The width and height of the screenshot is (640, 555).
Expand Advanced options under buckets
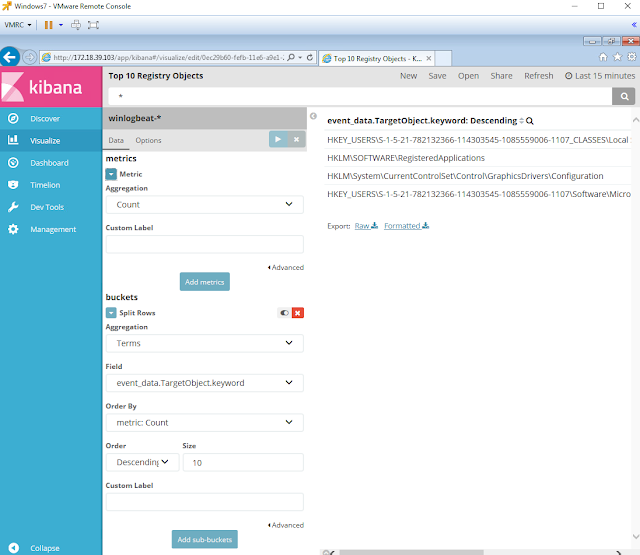pos(286,525)
